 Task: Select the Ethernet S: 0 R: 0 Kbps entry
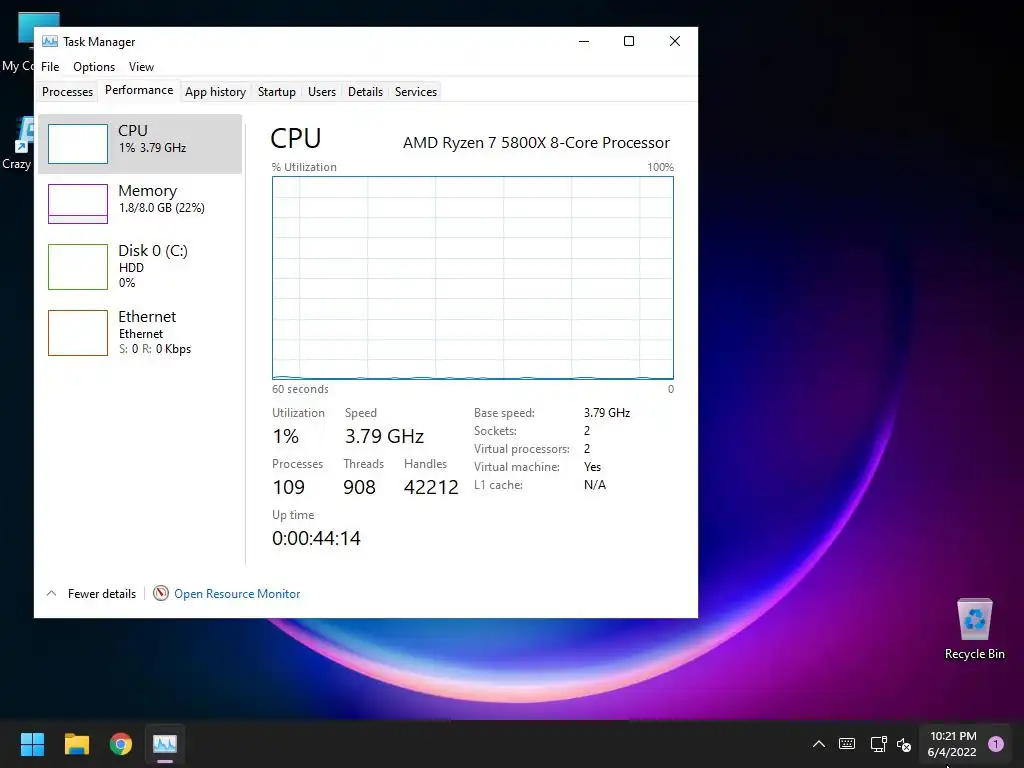point(140,332)
